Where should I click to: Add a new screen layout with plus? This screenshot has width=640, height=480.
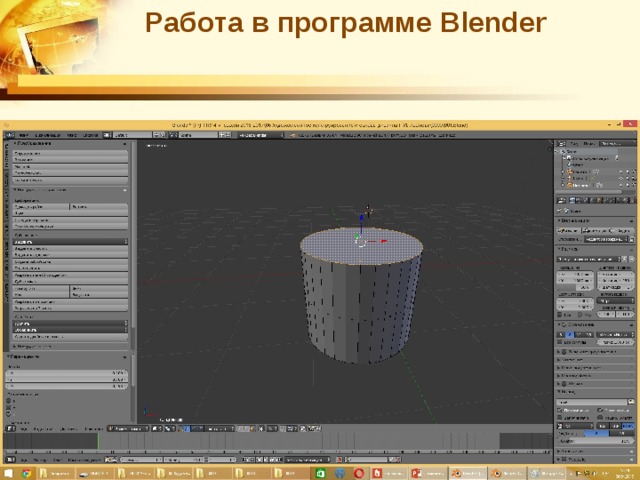point(156,135)
